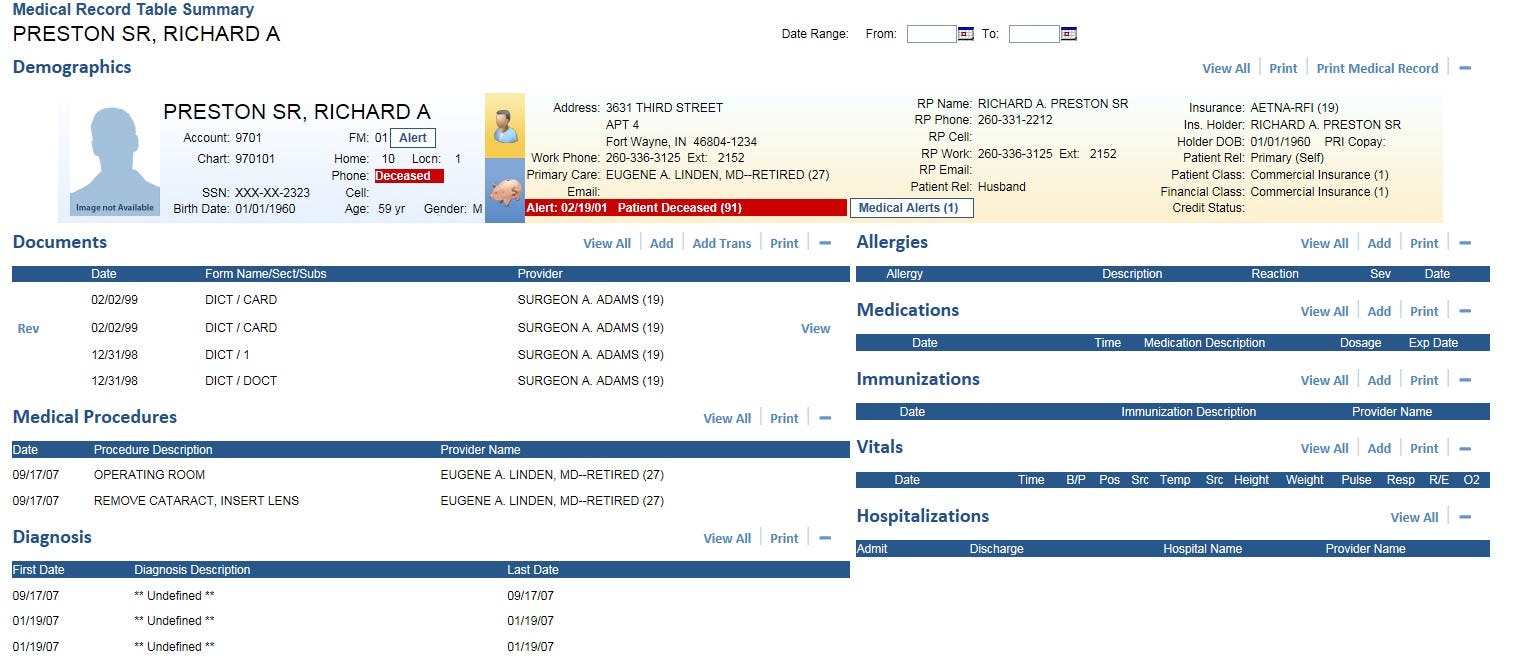The image size is (1536, 663).
Task: Collapse the Documents section
Action: tap(824, 242)
